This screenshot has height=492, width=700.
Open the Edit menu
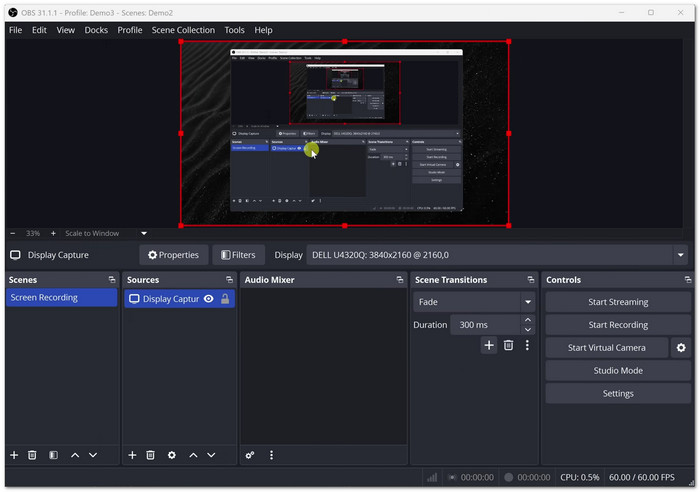pos(39,30)
